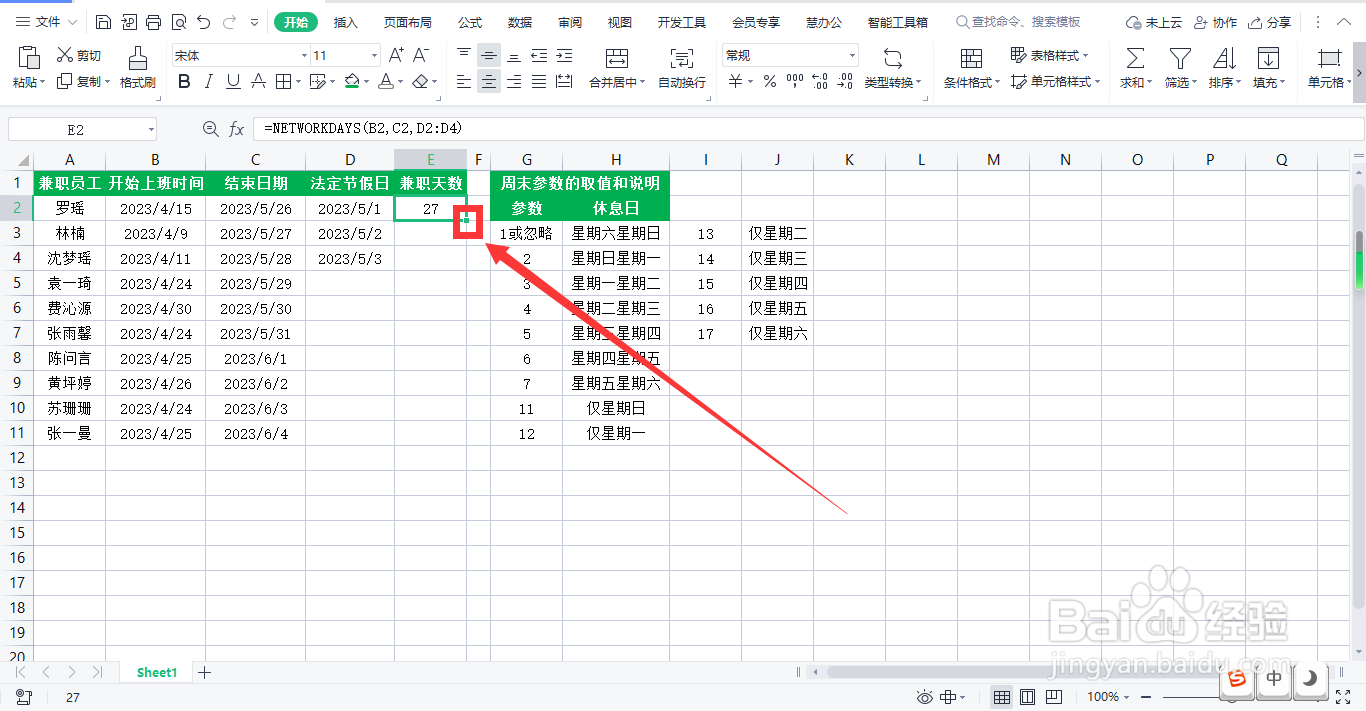Undo the last action
The image size is (1366, 711).
click(203, 22)
